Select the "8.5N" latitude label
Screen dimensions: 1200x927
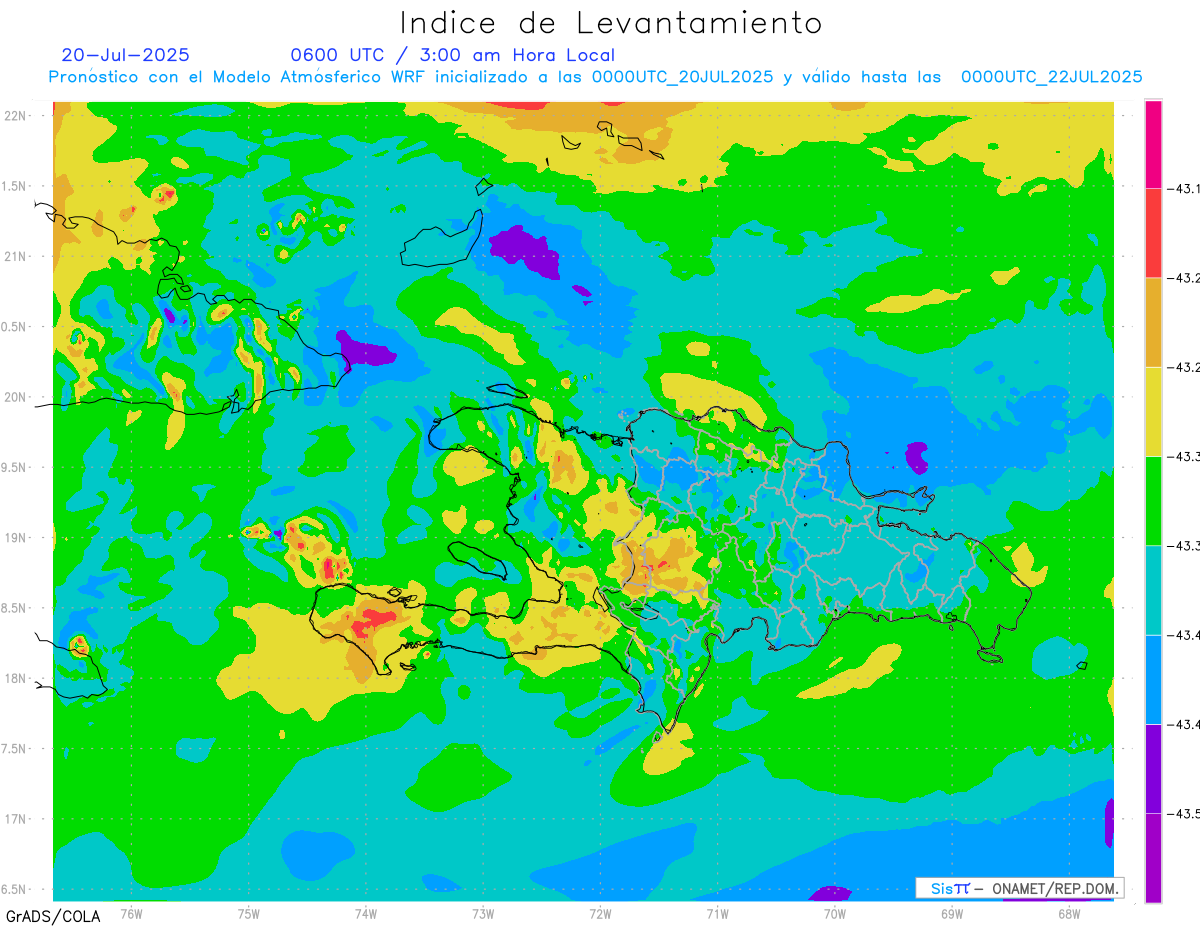coord(15,608)
